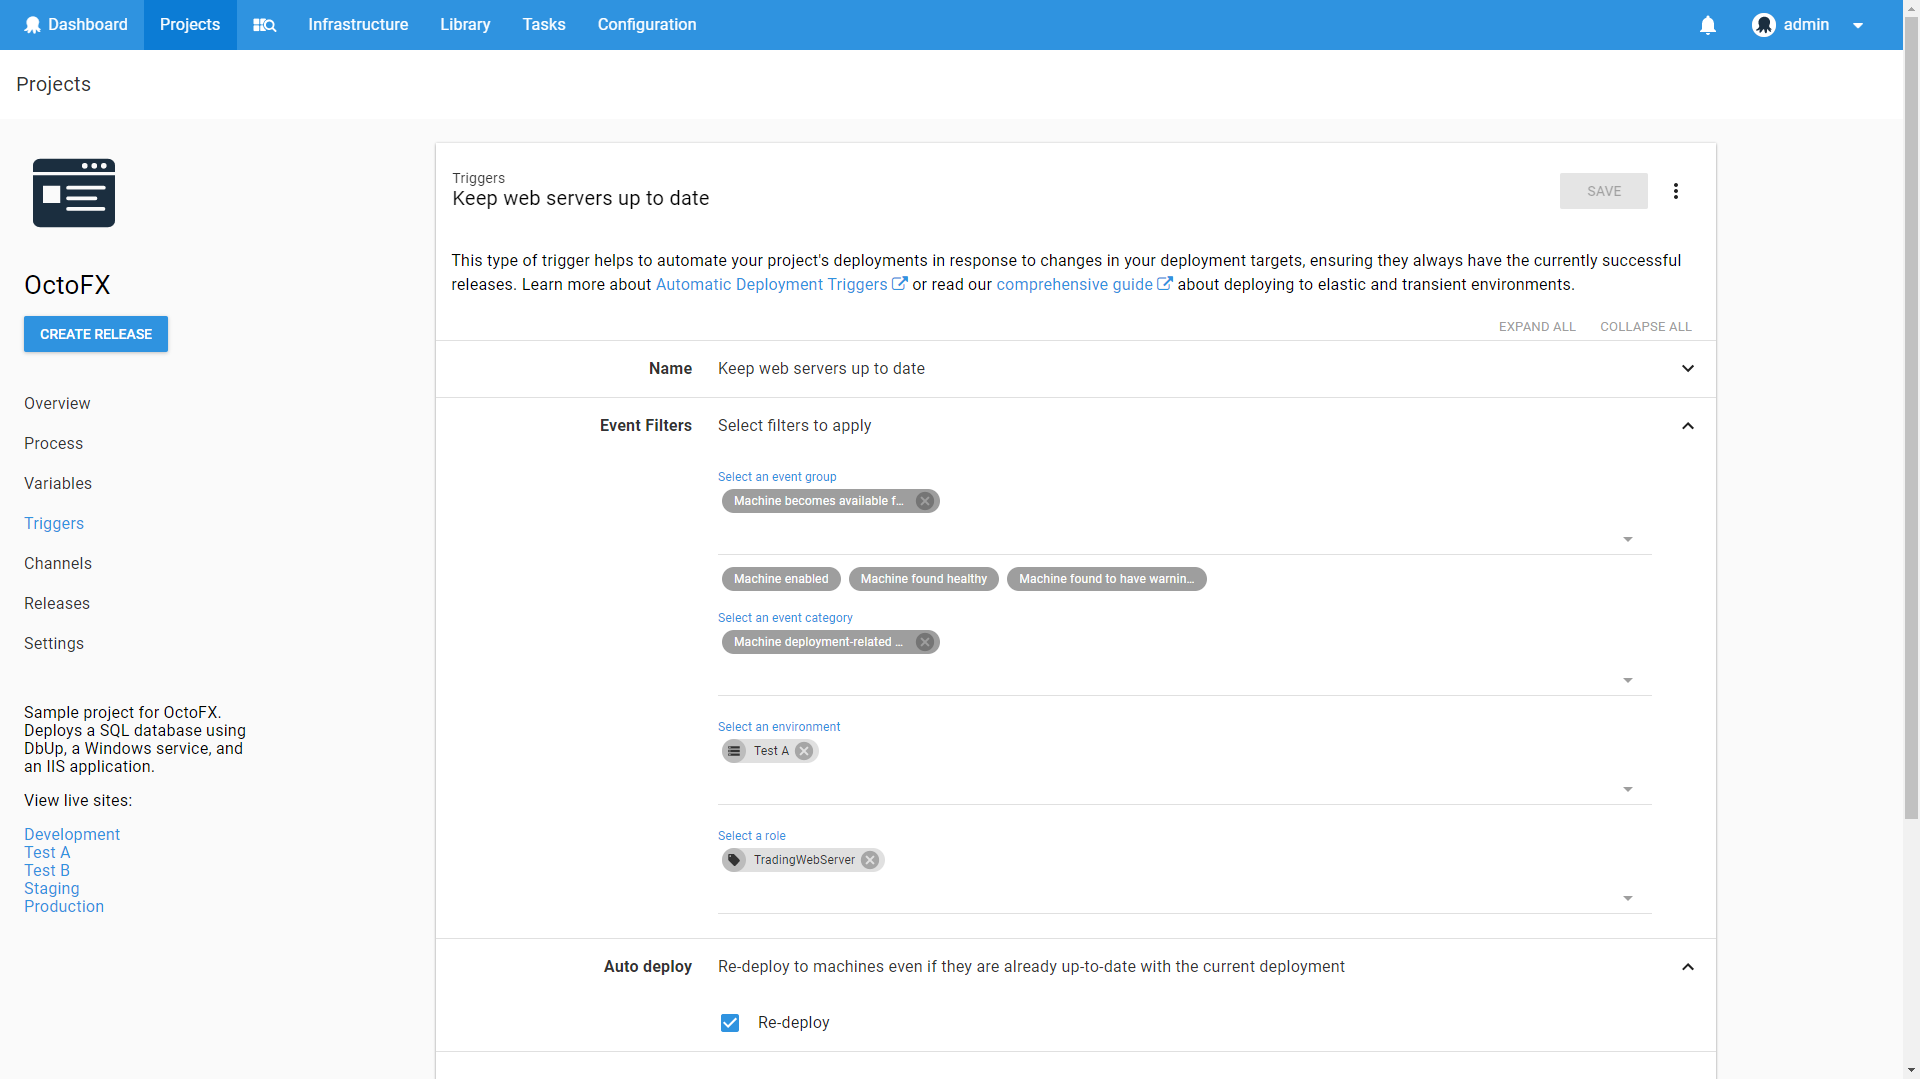Click the admin user avatar icon
The image size is (1920, 1079).
[x=1764, y=25]
